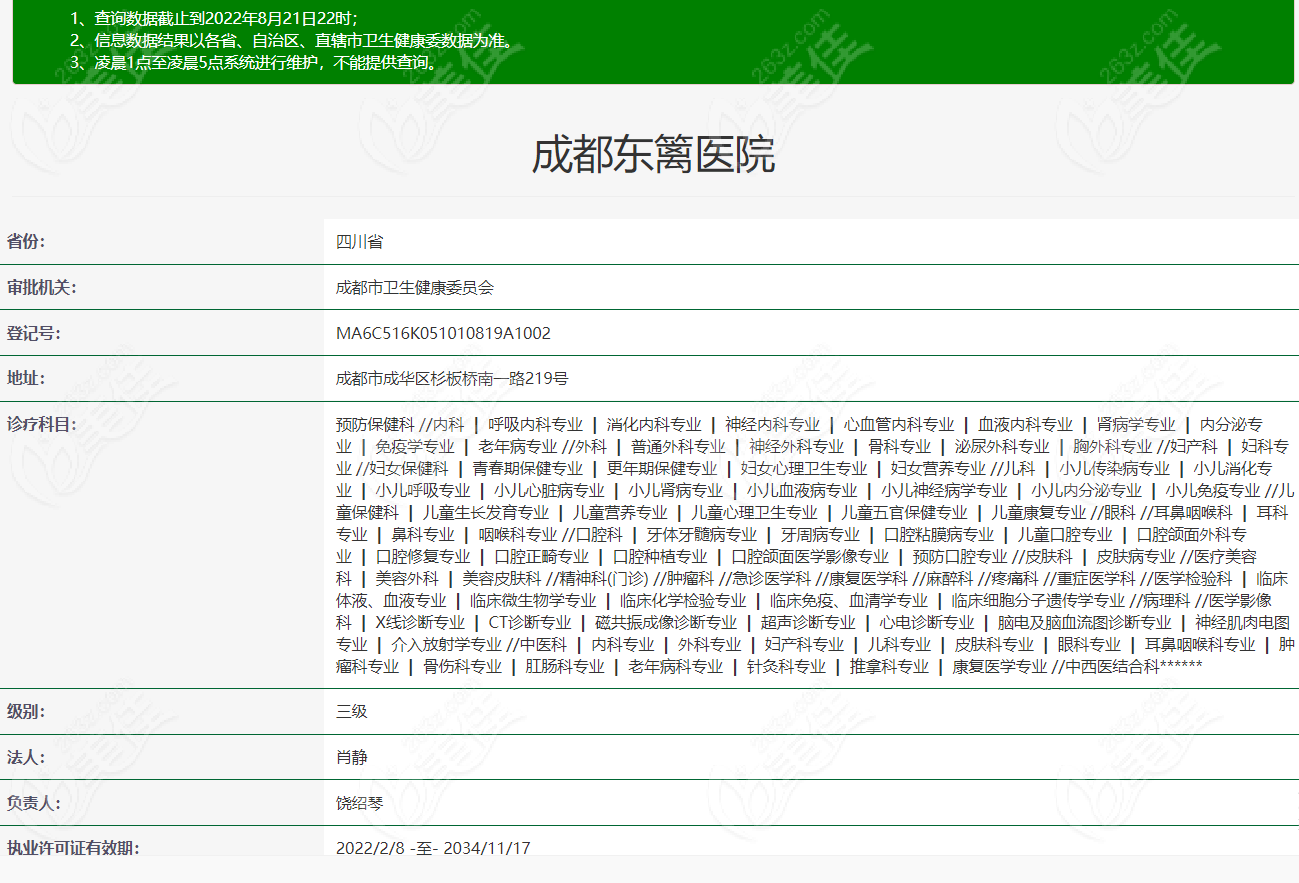The height and width of the screenshot is (883, 1299).
Task: Click 神经外科专业 in the department list
Action: click(797, 446)
